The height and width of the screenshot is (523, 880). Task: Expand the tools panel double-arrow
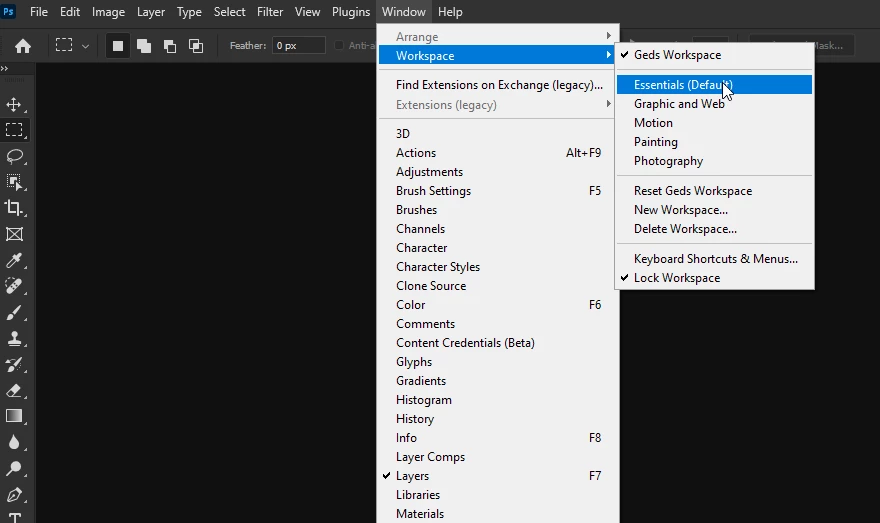pos(4,68)
